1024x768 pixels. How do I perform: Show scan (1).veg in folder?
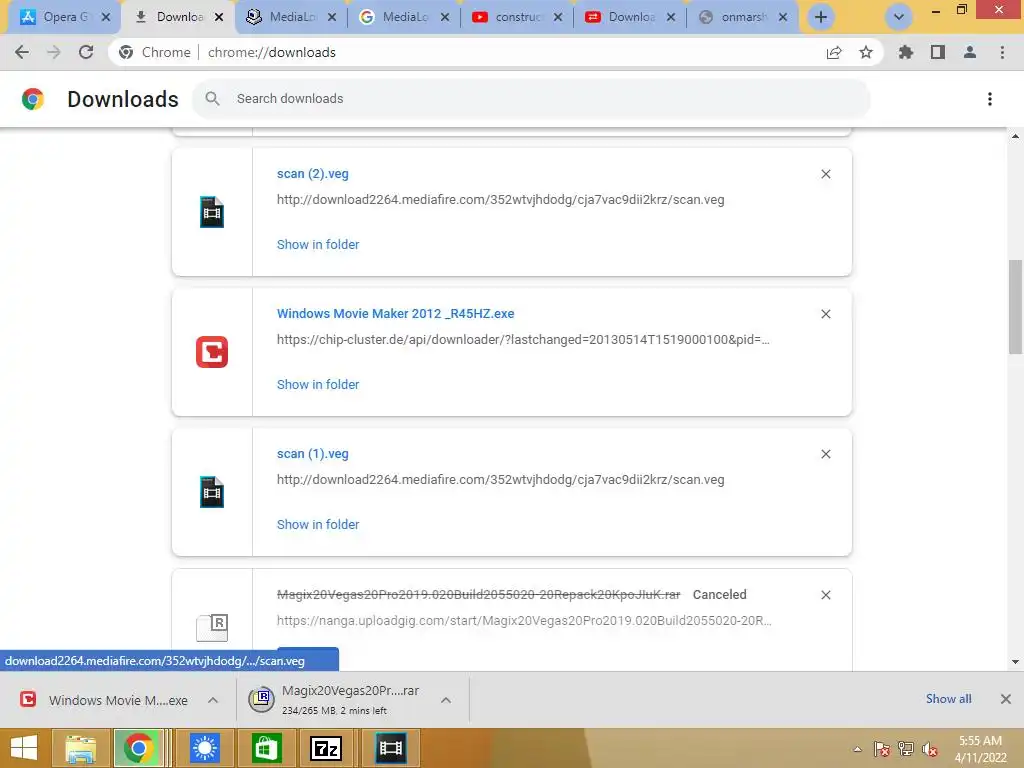318,524
